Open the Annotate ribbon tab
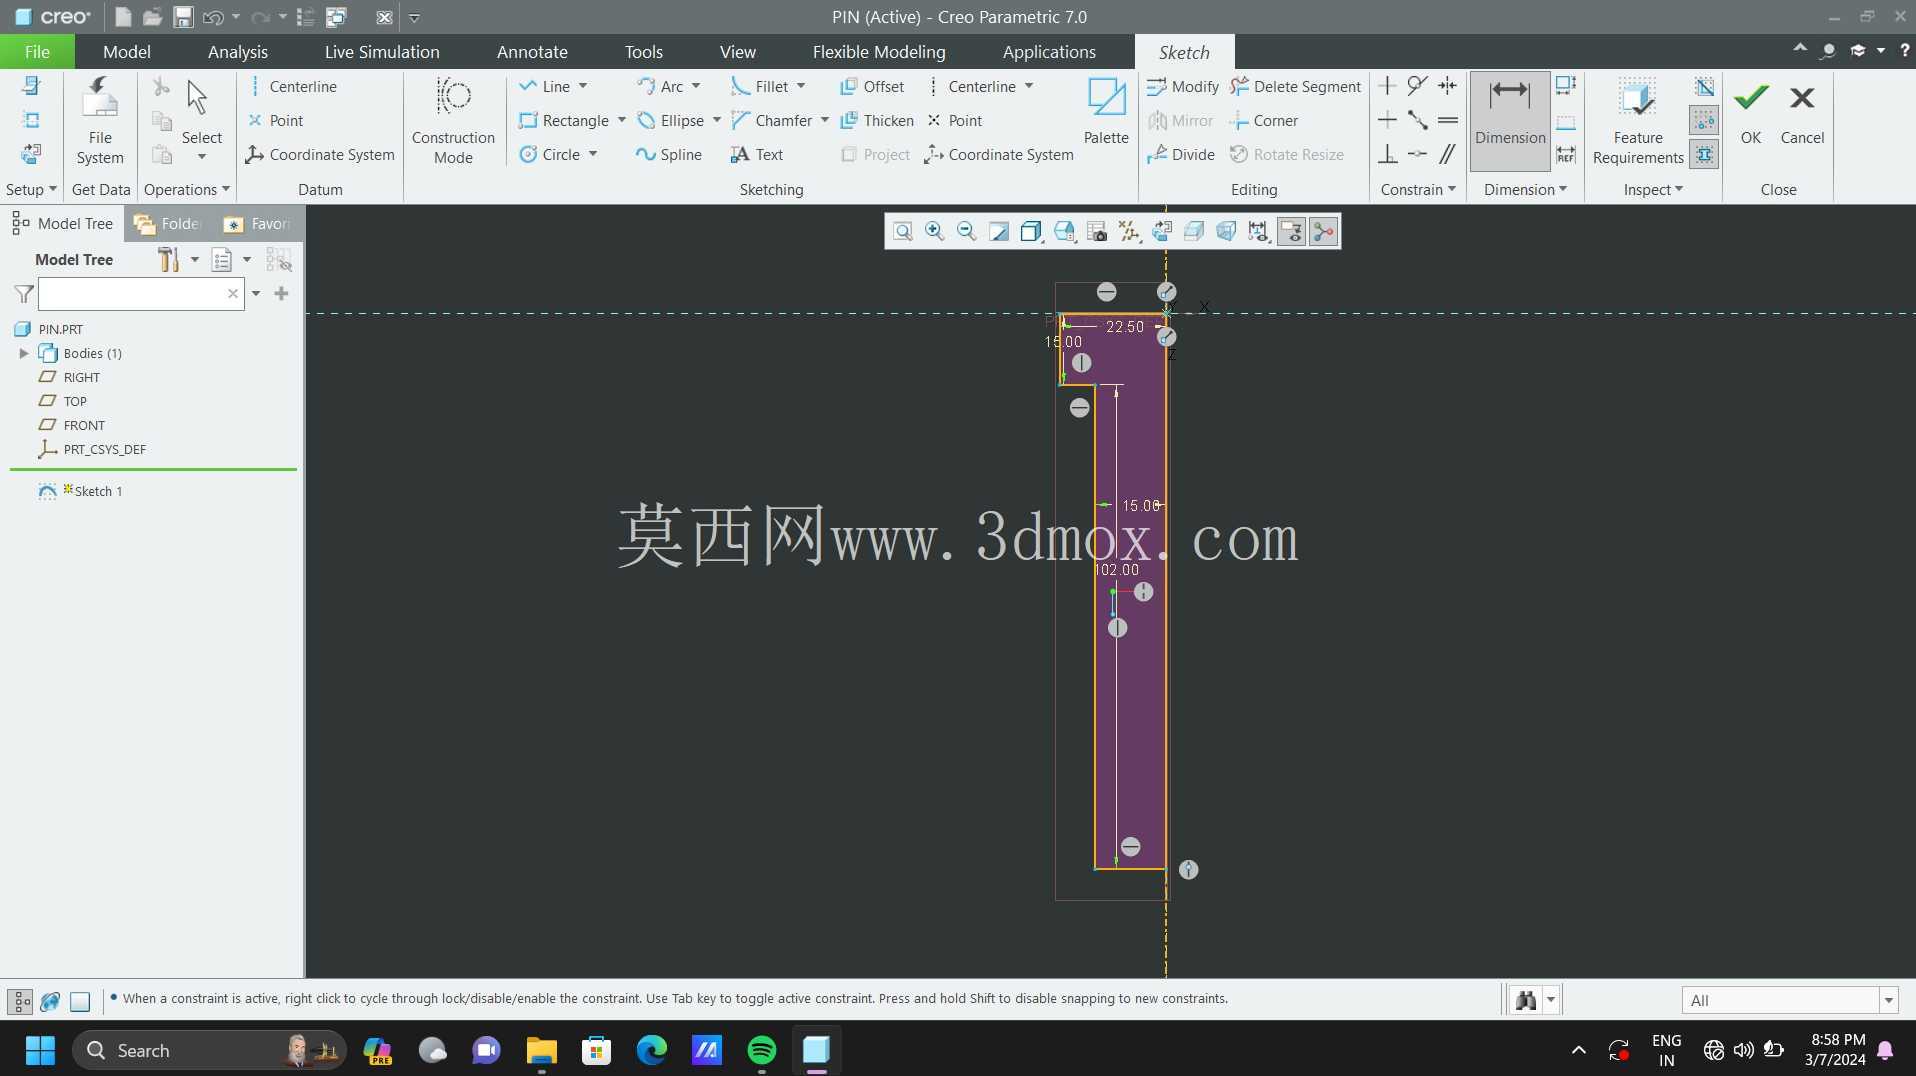 click(532, 52)
